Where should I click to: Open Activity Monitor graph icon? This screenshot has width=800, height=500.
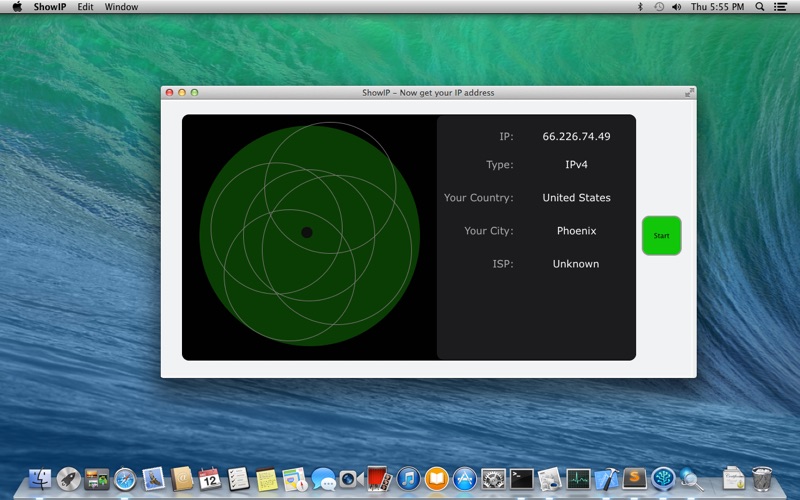[x=578, y=480]
